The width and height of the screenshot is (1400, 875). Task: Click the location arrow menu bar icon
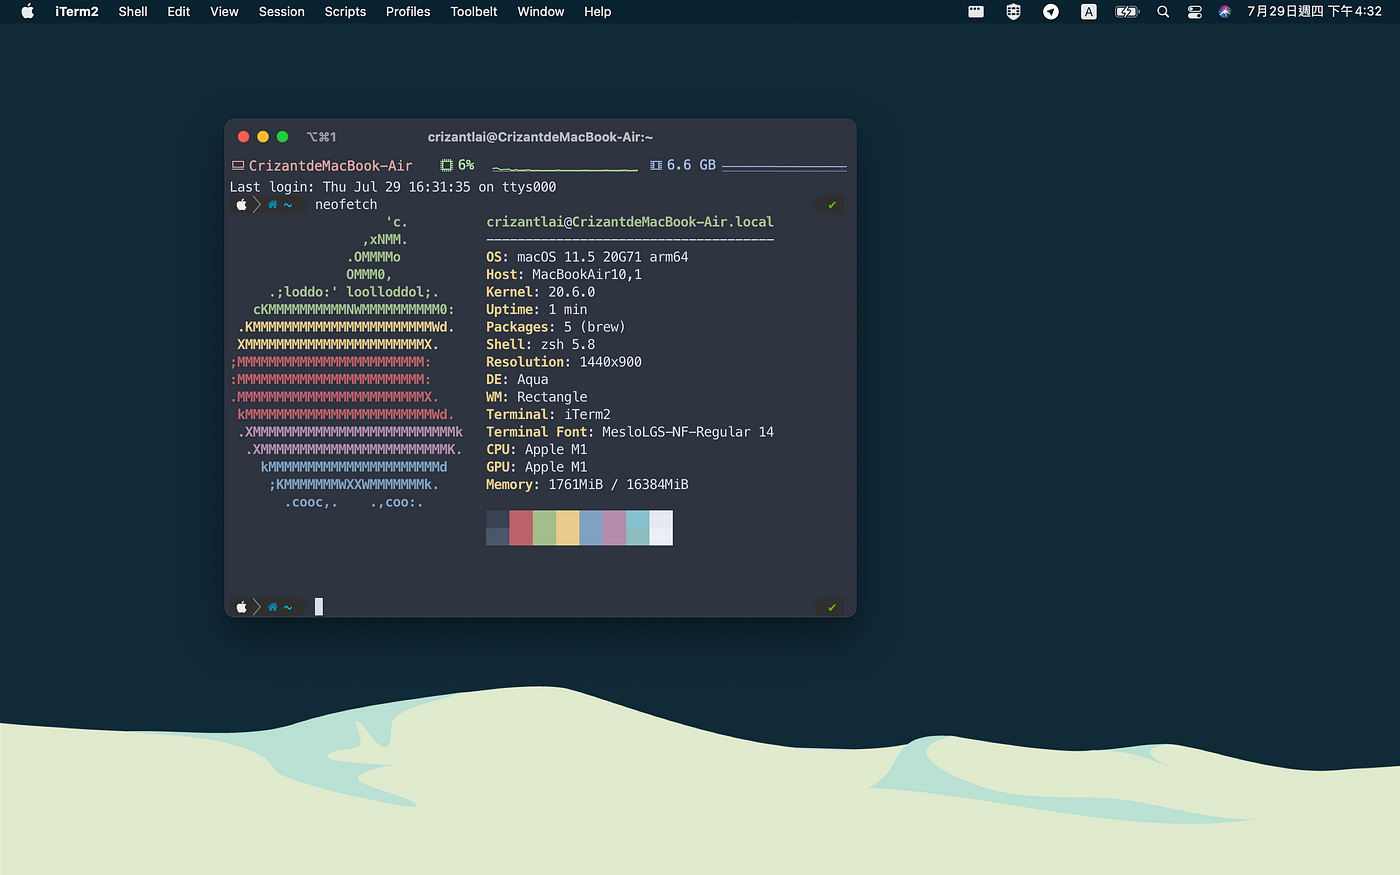[x=1051, y=12]
